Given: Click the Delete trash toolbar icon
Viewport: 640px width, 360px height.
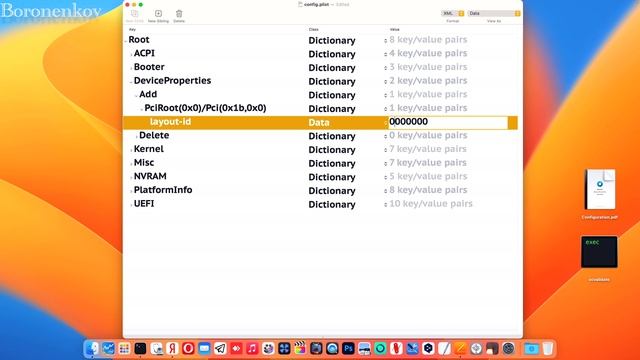Looking at the screenshot, I should [x=179, y=14].
